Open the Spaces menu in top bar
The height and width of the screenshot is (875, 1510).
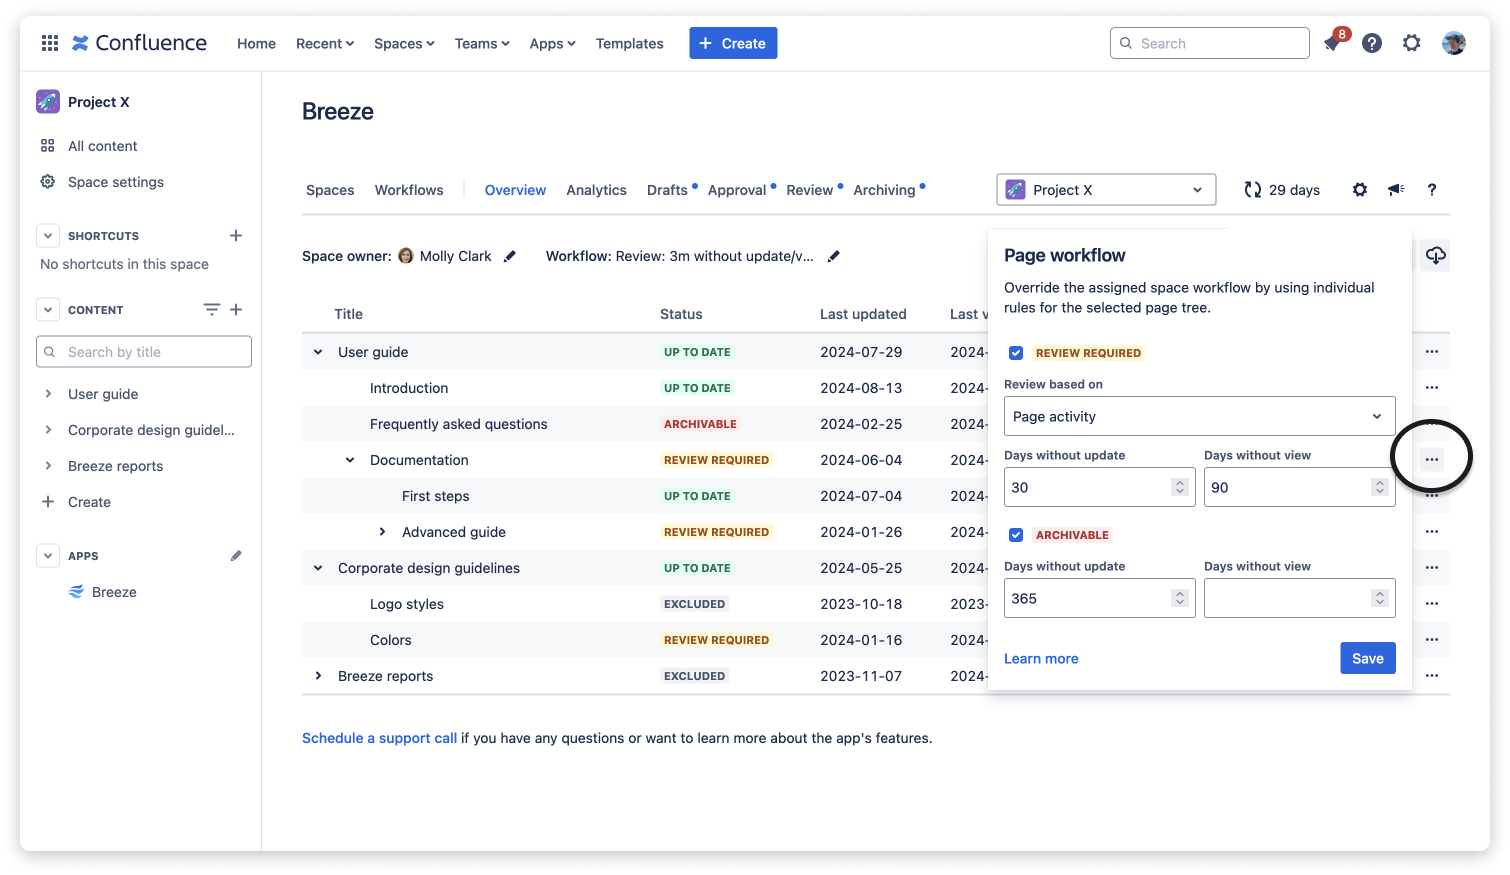point(404,43)
